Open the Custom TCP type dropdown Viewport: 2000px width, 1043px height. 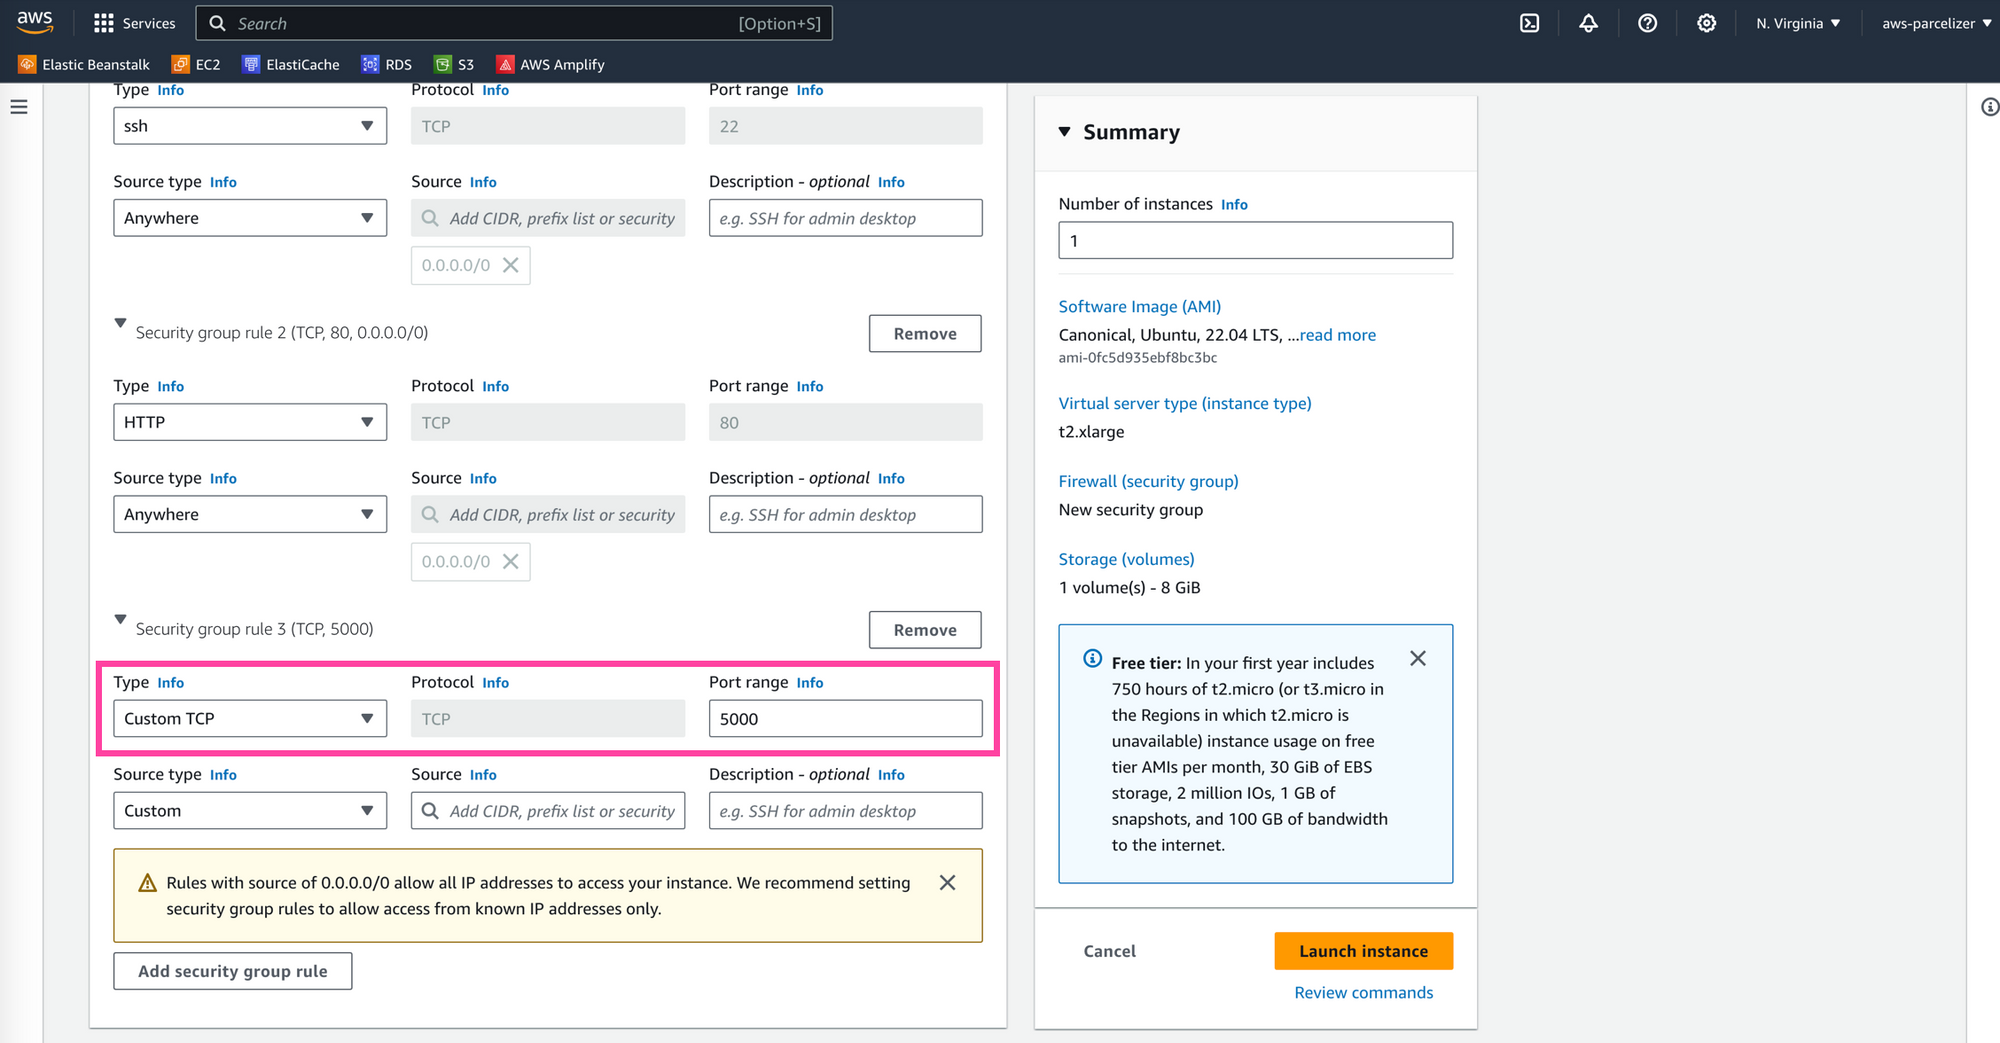249,718
